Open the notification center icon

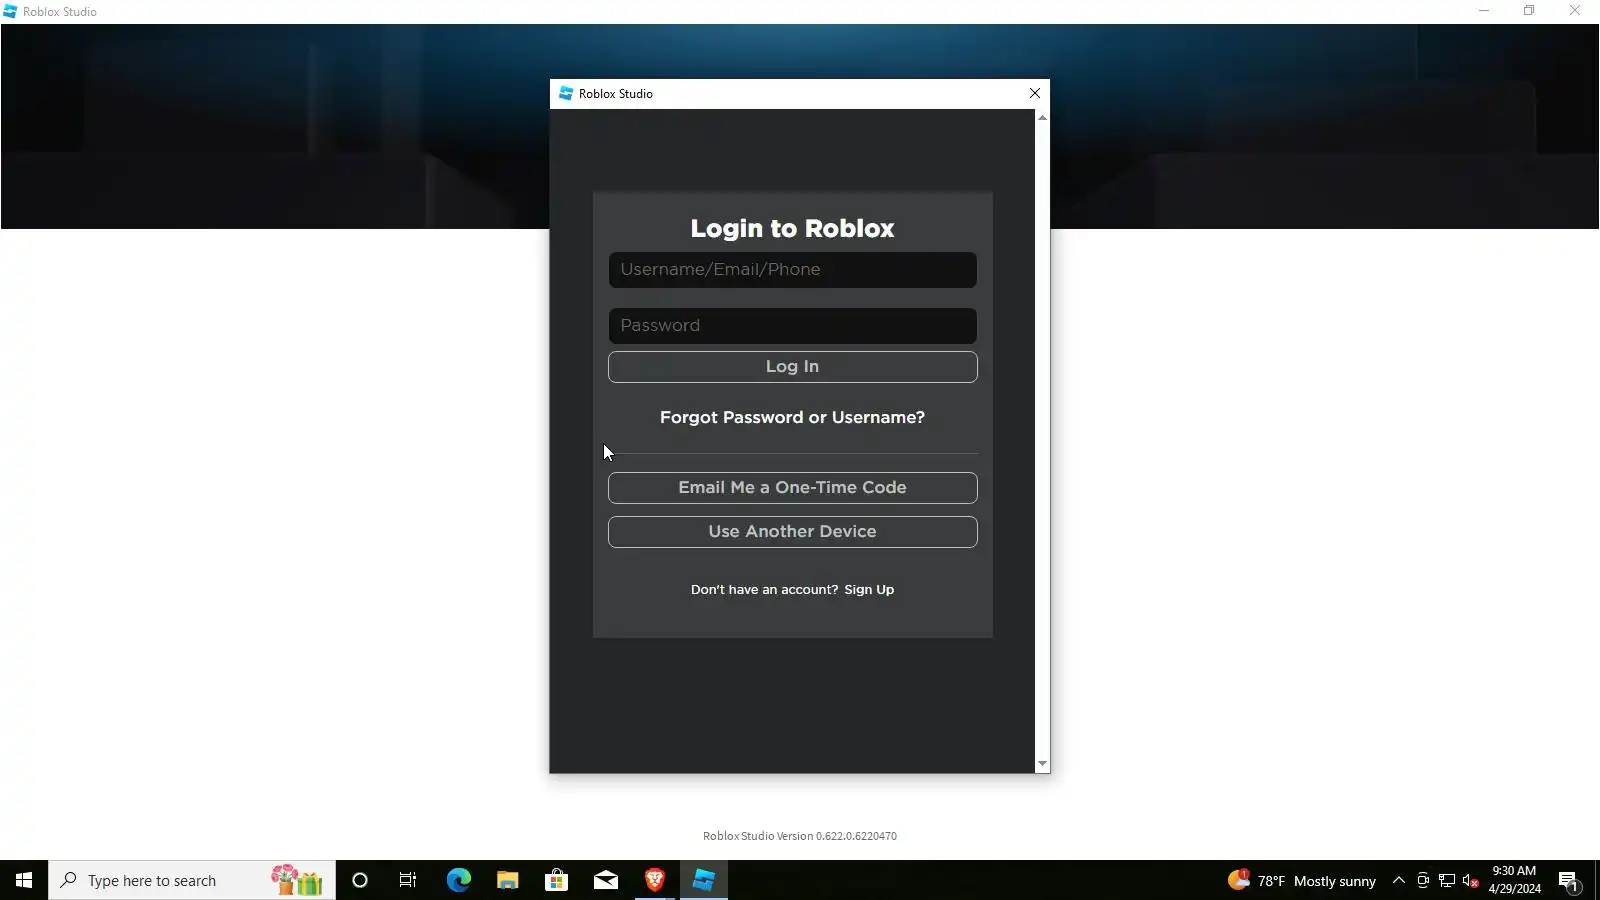click(1568, 881)
